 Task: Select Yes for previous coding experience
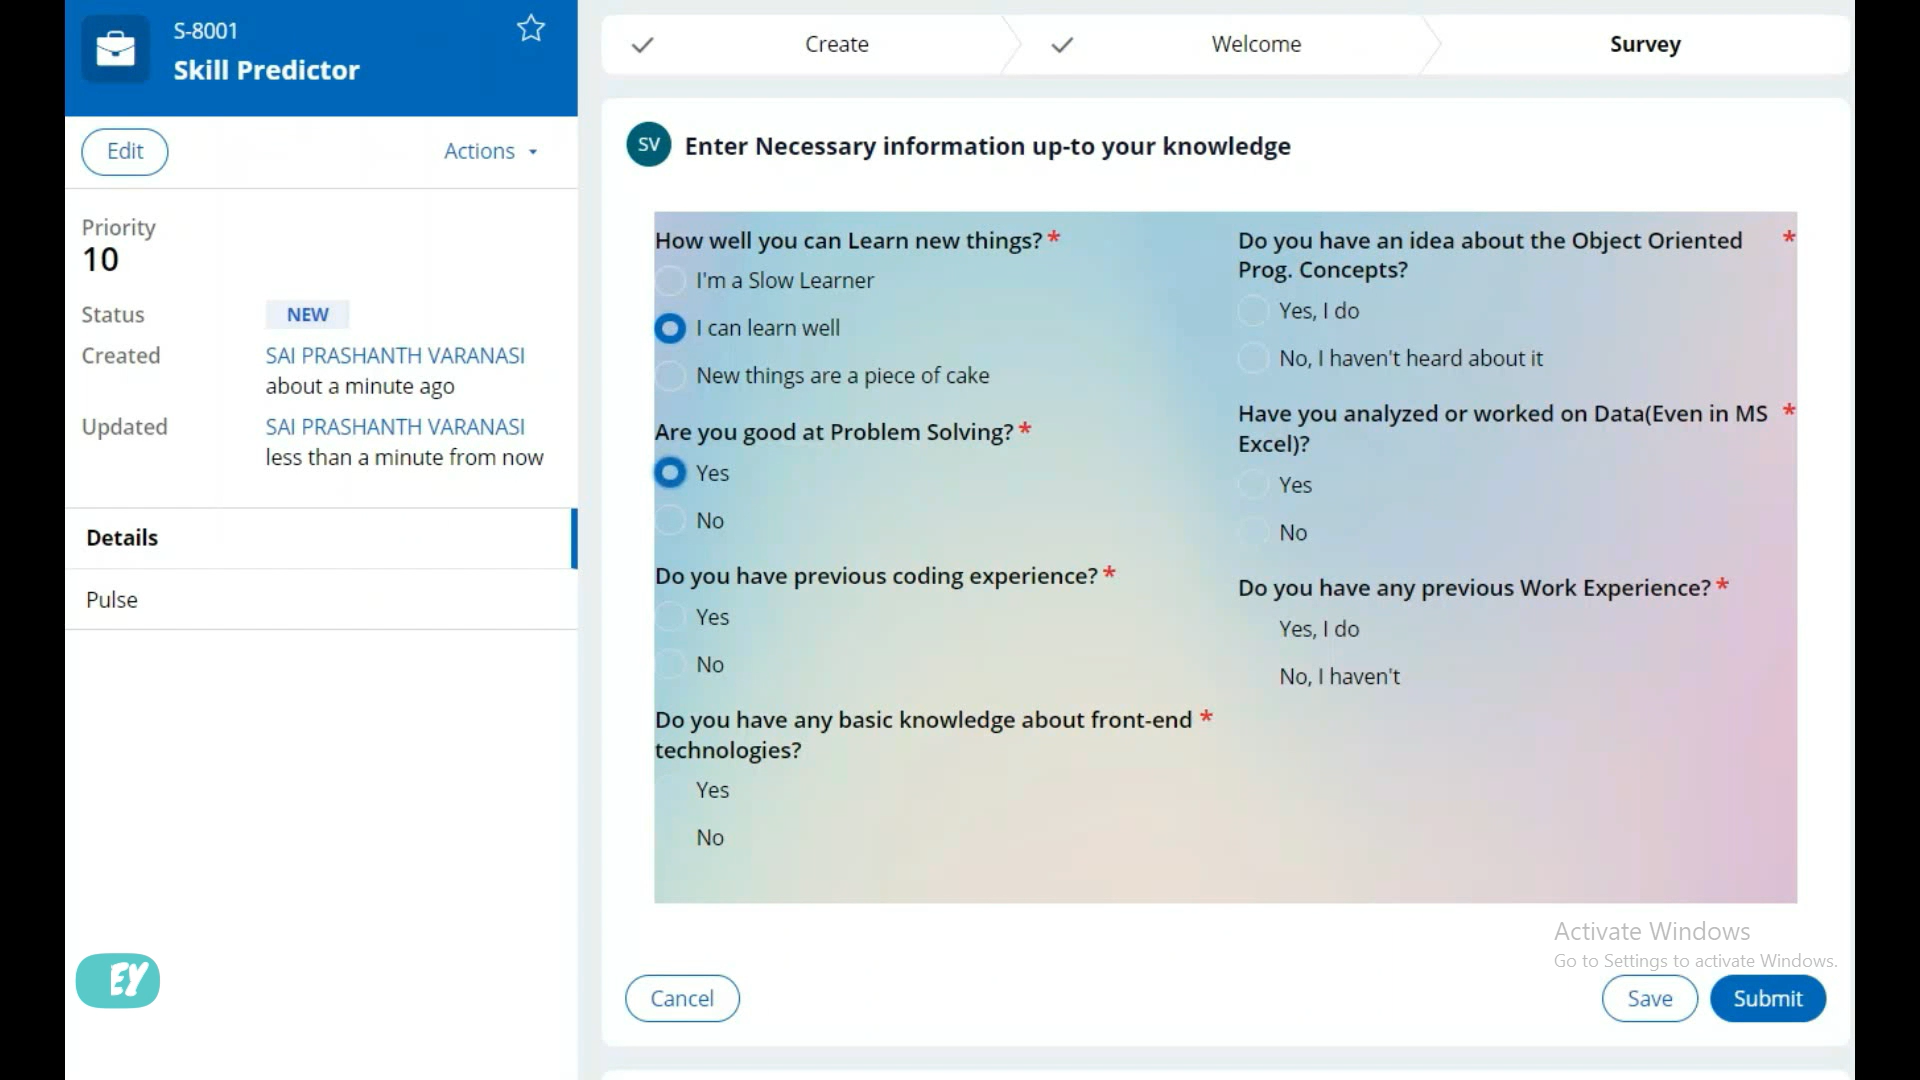670,617
